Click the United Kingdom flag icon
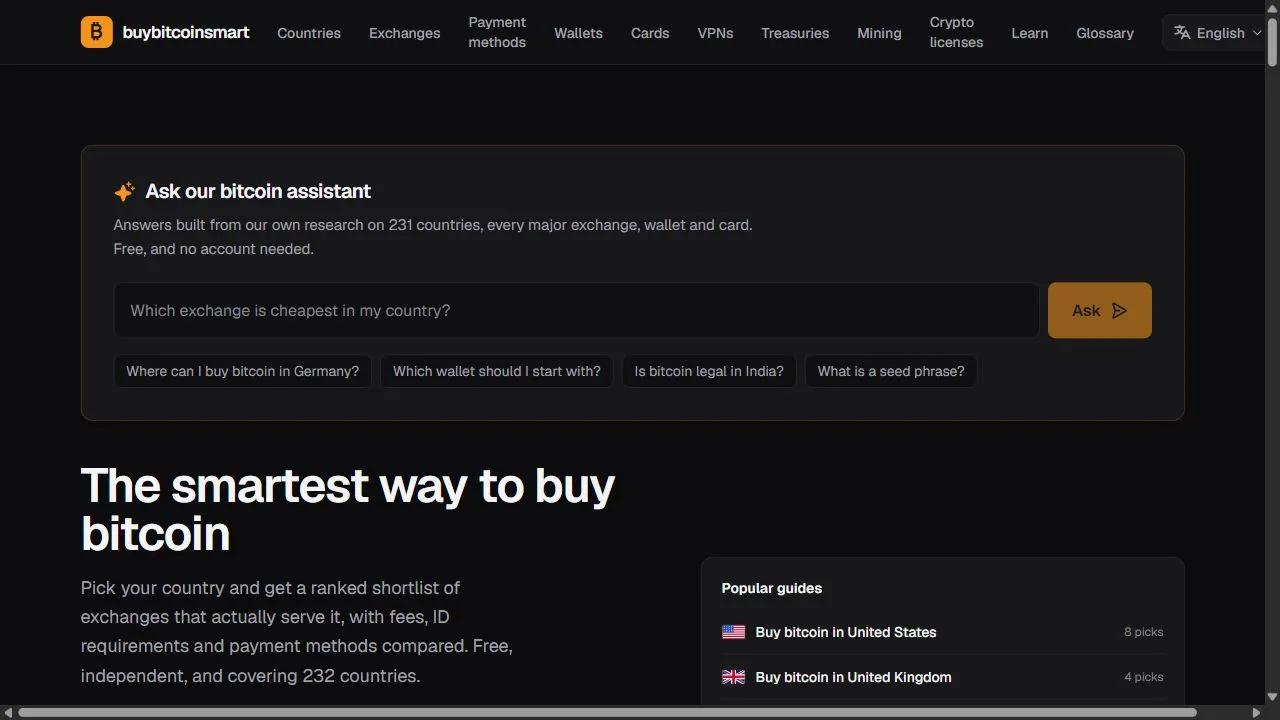This screenshot has width=1280, height=720. pyautogui.click(x=733, y=677)
